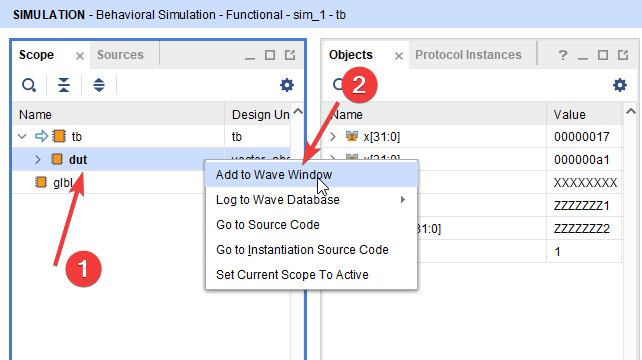Switch to the Protocol Instances tab
Viewport: 642px width, 360px height.
click(x=468, y=55)
